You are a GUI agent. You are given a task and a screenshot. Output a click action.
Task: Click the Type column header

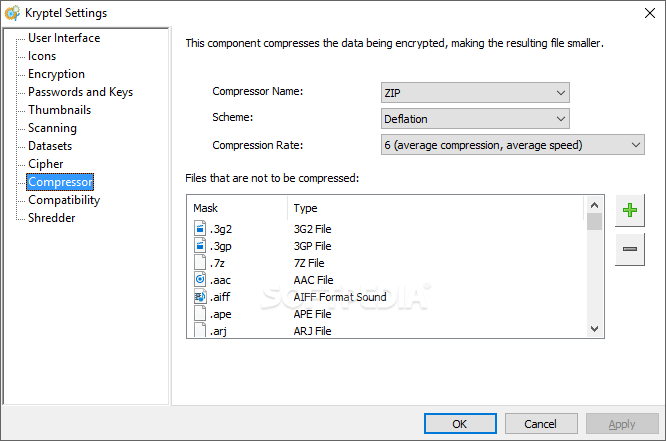click(436, 208)
